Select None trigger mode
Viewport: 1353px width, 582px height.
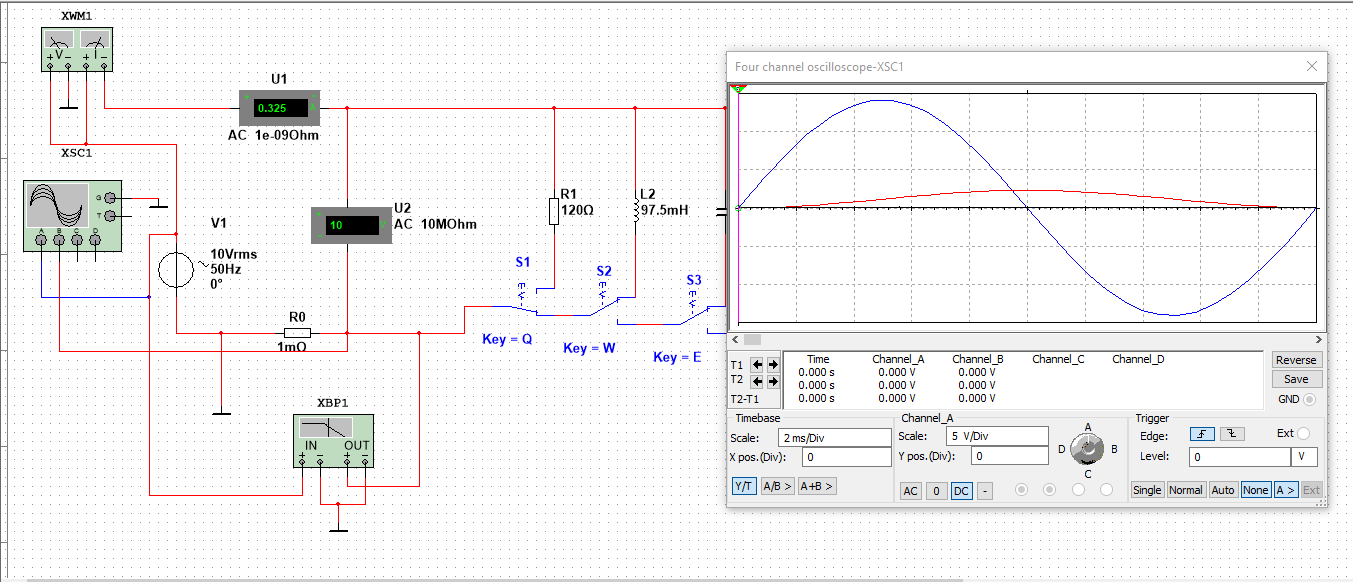click(1255, 490)
